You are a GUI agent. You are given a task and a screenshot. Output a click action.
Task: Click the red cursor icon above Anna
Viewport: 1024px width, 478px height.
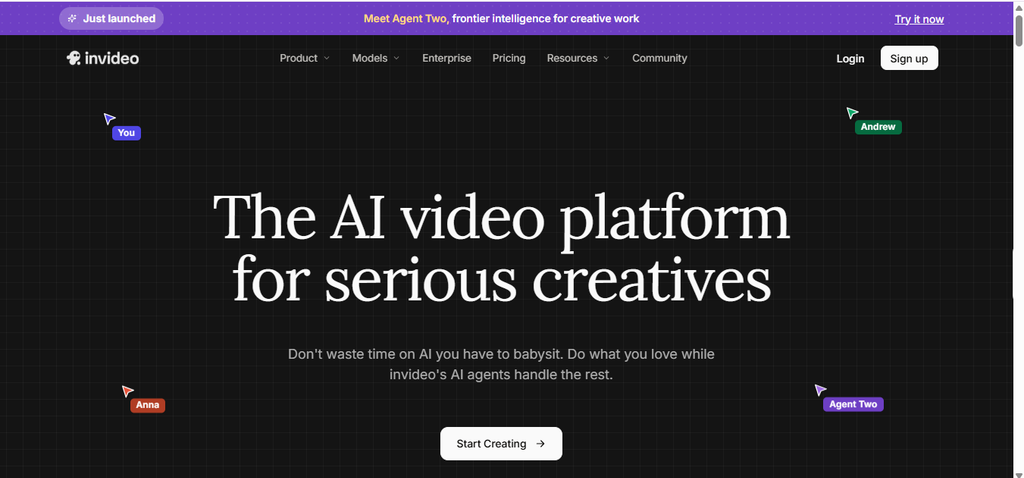pyautogui.click(x=127, y=391)
